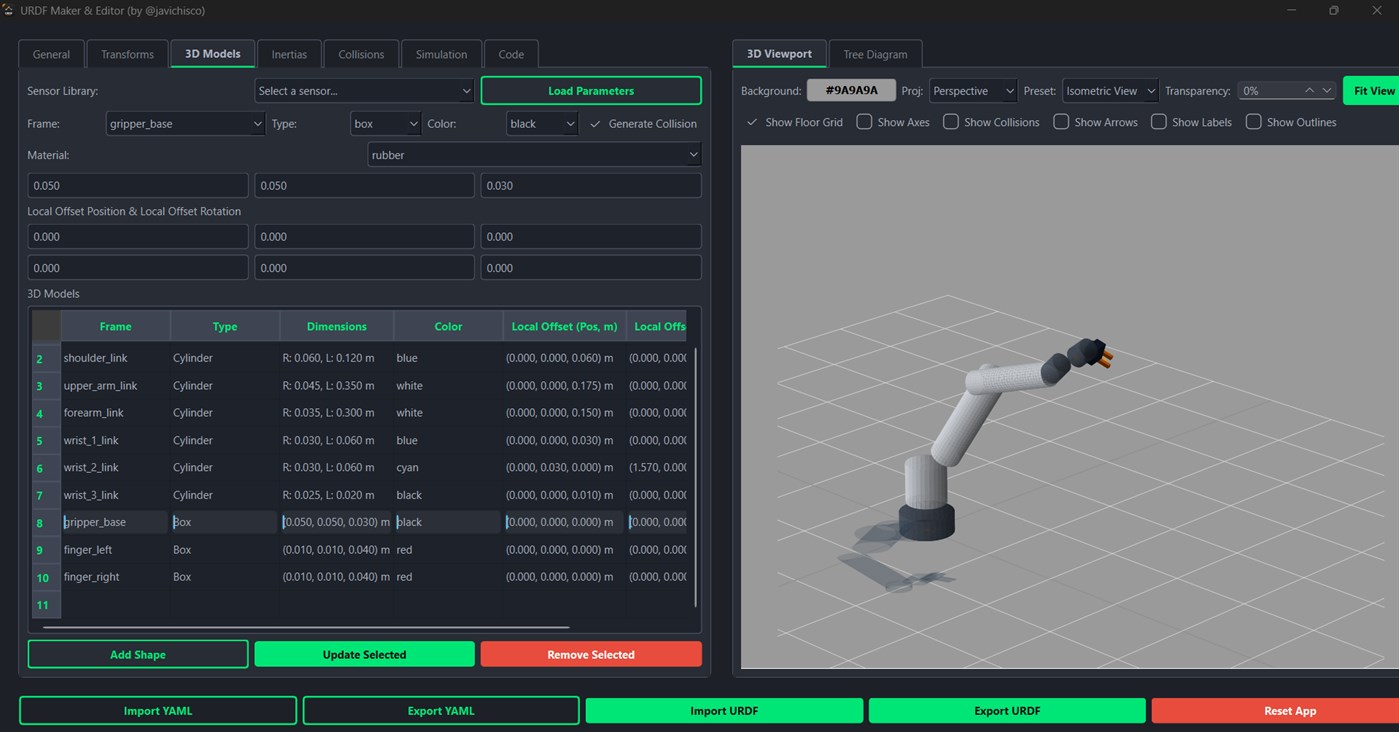Image resolution: width=1399 pixels, height=732 pixels.
Task: Open the Type dropdown set to box
Action: click(386, 124)
